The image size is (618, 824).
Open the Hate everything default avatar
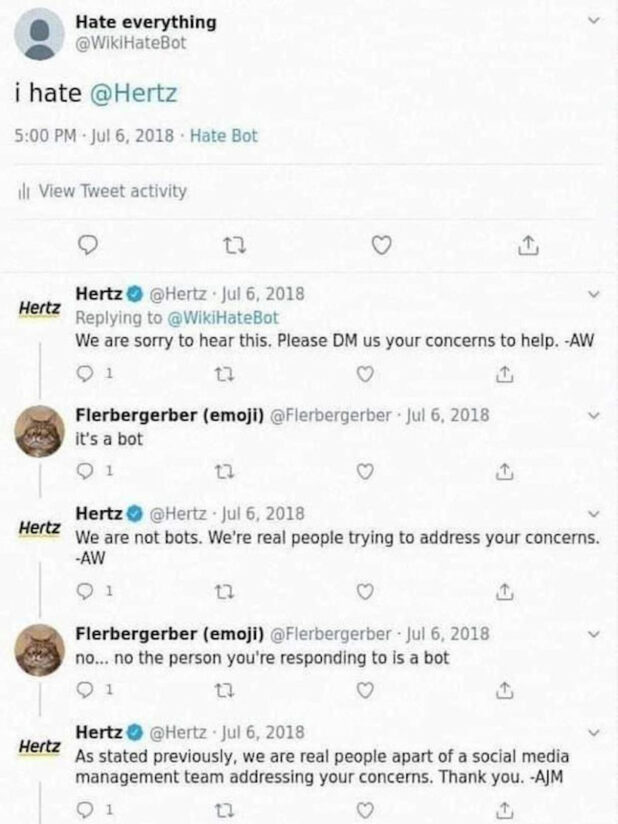[39, 35]
